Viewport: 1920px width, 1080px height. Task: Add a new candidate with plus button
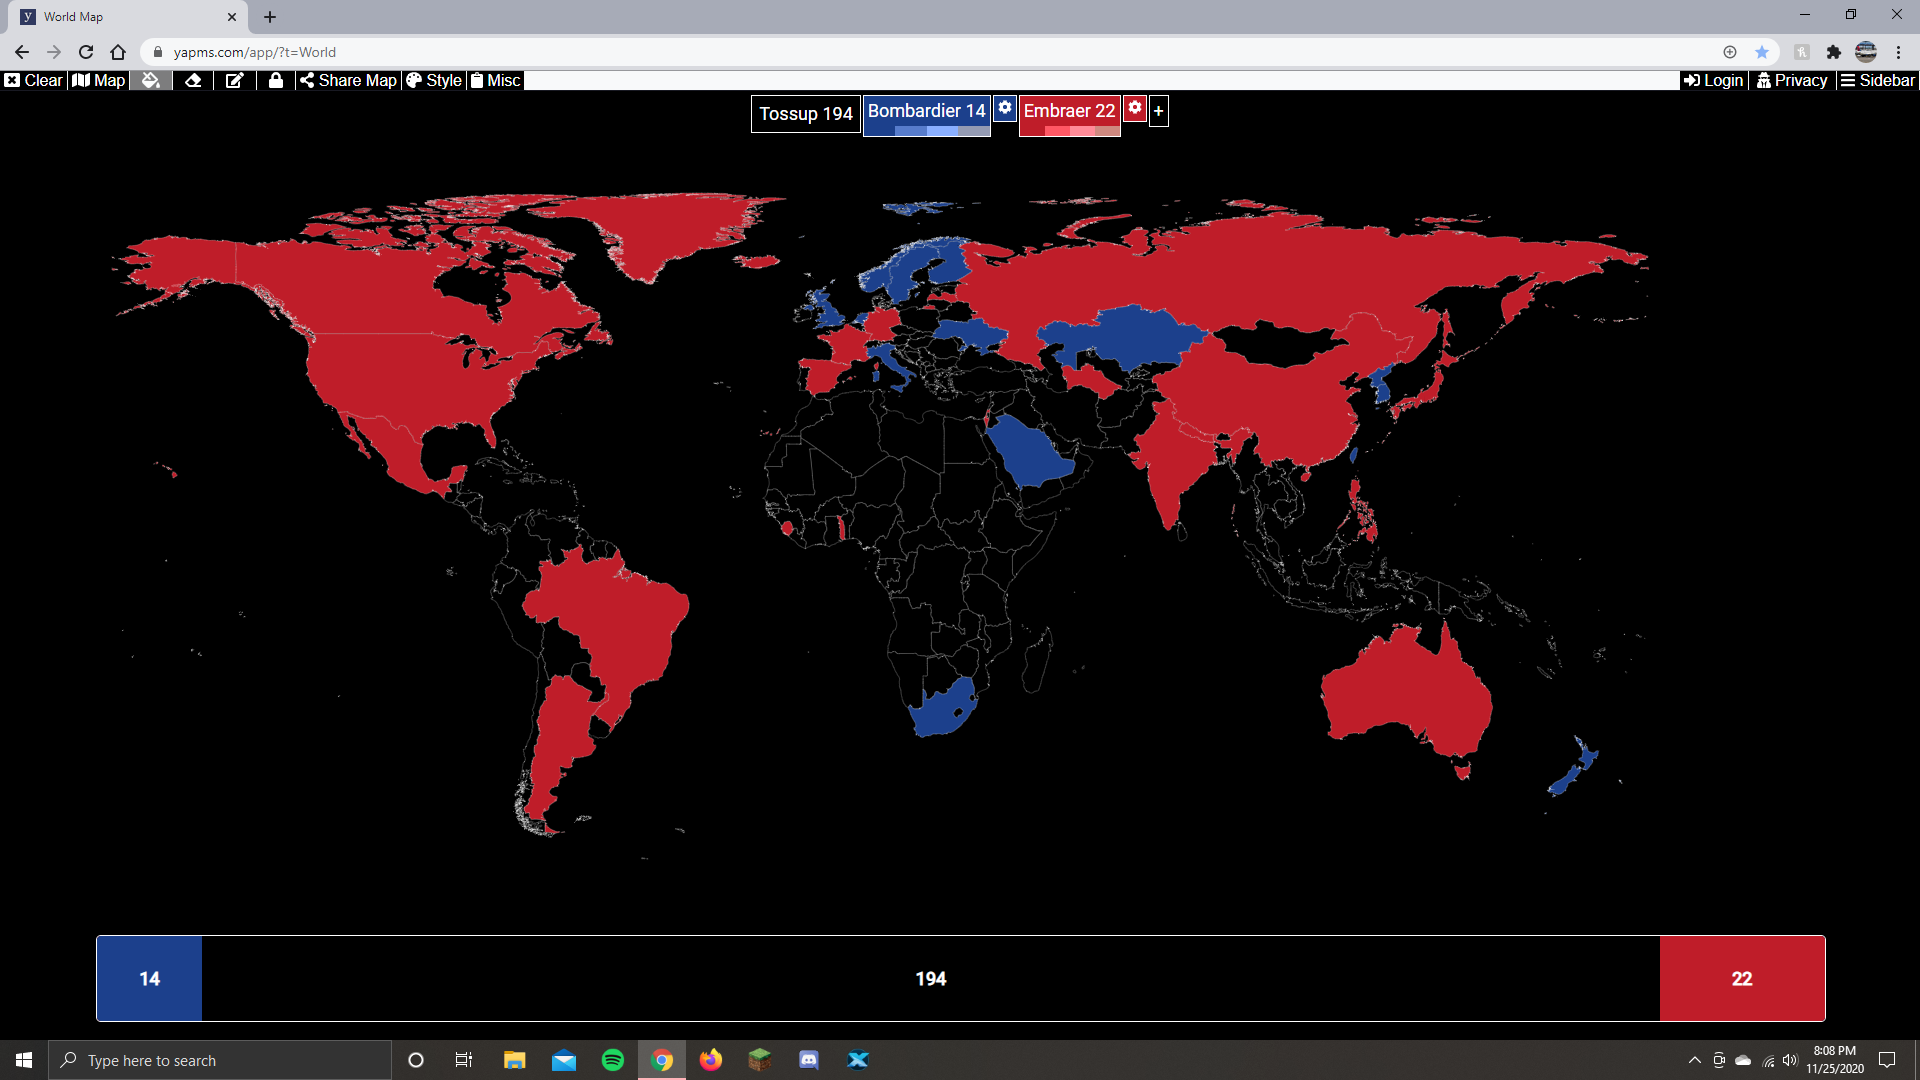point(1158,111)
